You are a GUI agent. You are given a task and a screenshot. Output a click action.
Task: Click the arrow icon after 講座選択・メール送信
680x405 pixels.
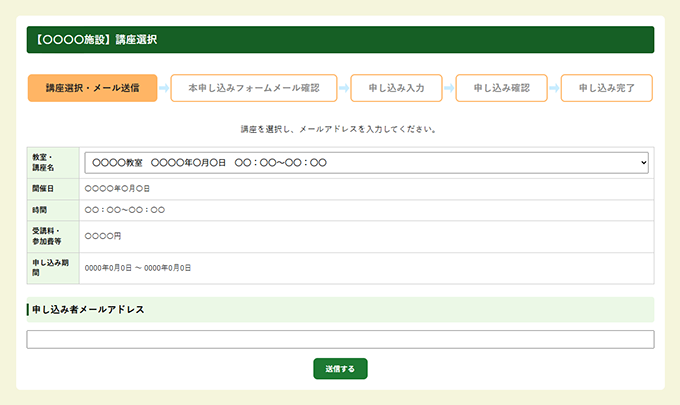[x=164, y=88]
